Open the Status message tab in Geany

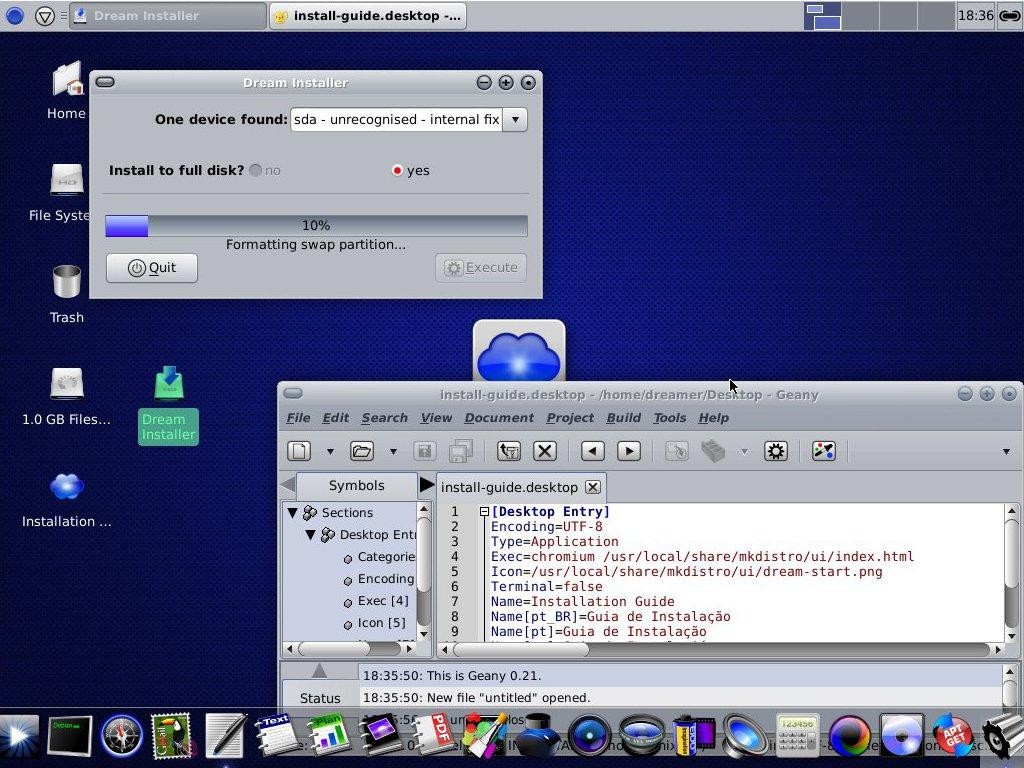coord(320,697)
